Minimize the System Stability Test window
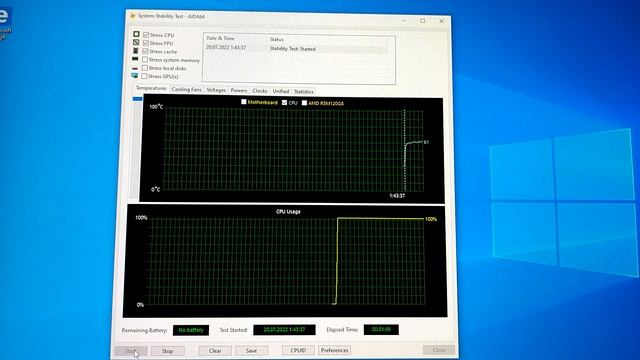The image size is (640, 360). pos(404,20)
